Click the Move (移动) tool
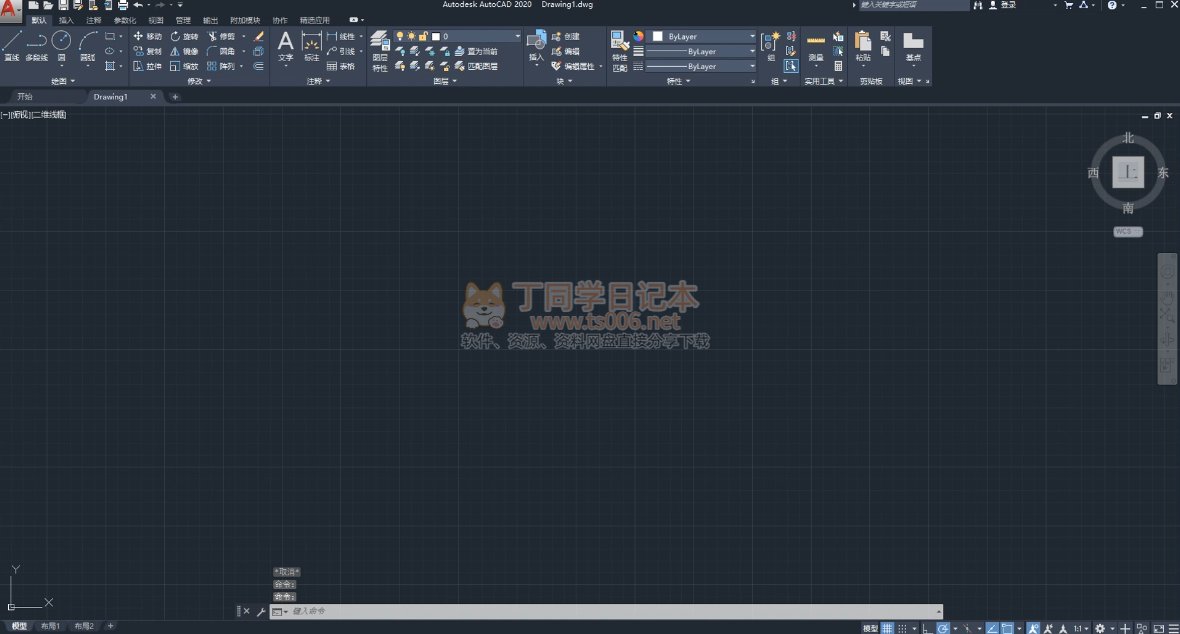 [x=147, y=36]
